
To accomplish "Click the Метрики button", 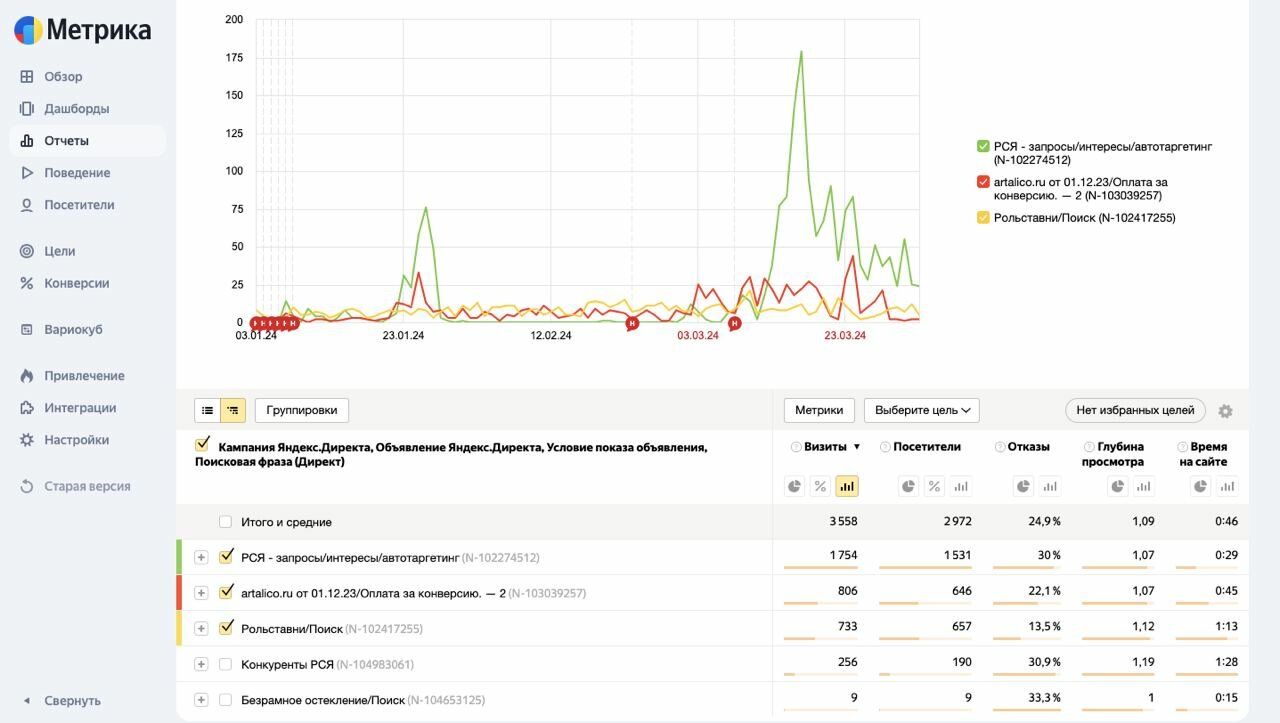I will point(819,410).
